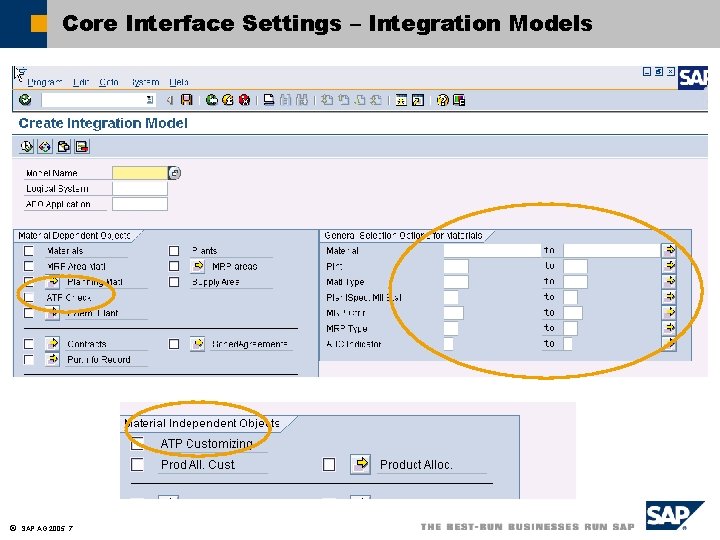
Task: Click the Material from-value field
Action: coord(492,251)
